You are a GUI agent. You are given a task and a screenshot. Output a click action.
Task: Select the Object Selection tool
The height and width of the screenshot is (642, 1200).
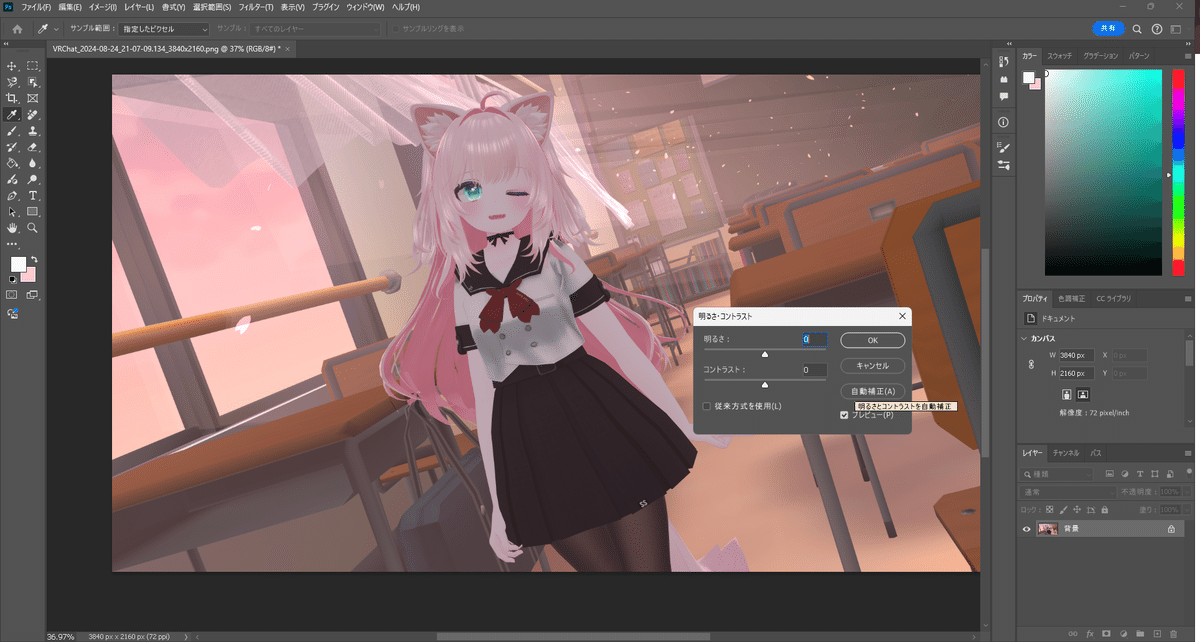point(33,82)
